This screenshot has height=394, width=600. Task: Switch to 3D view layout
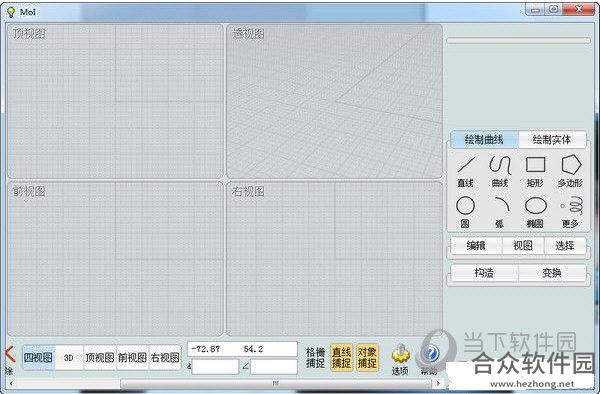pyautogui.click(x=69, y=357)
